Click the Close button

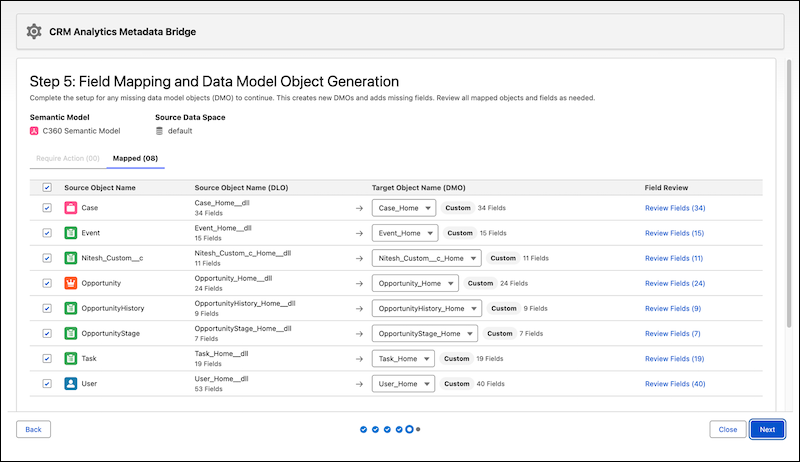728,429
